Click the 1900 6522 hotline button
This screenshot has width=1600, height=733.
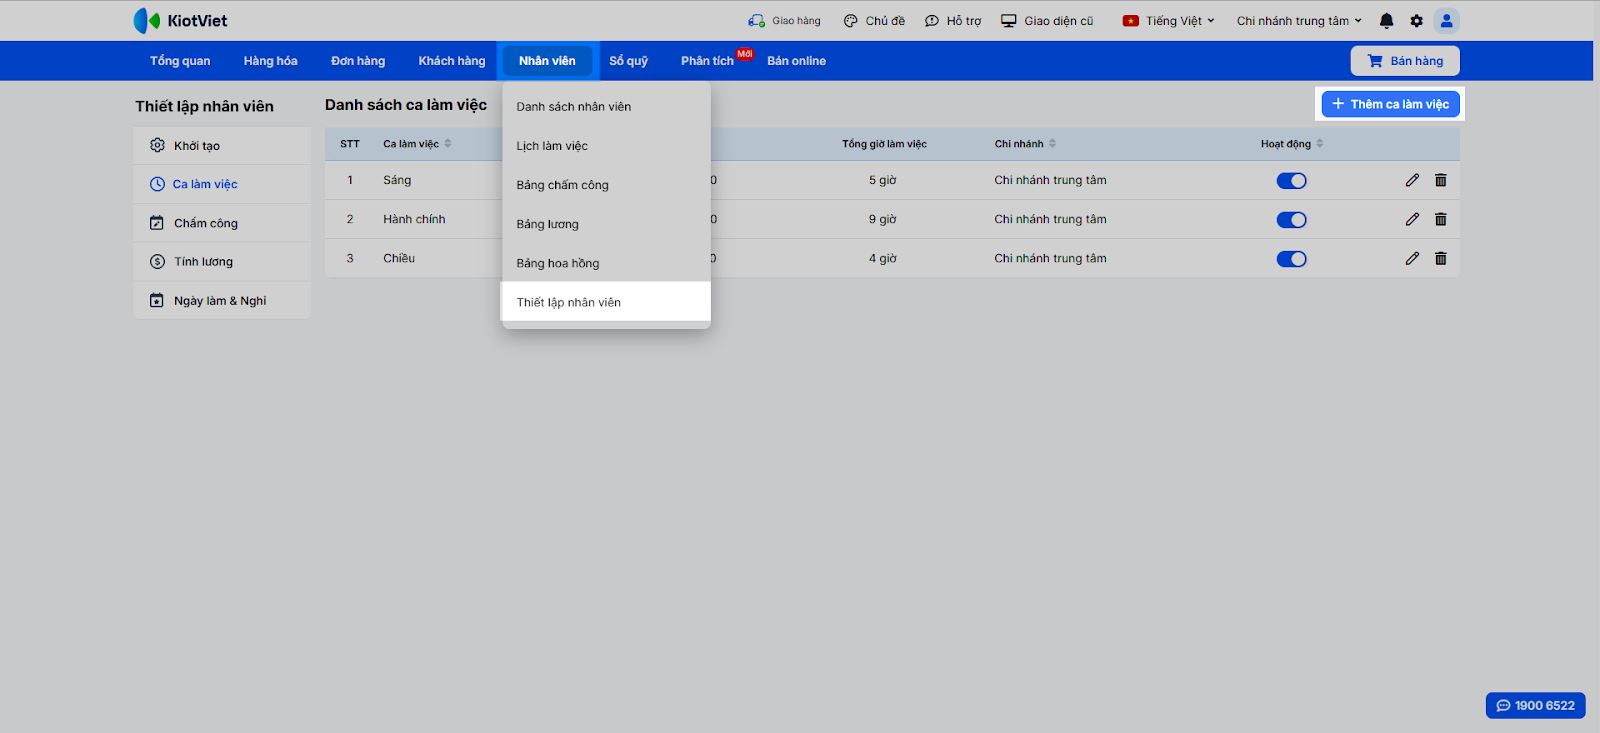coord(1535,705)
